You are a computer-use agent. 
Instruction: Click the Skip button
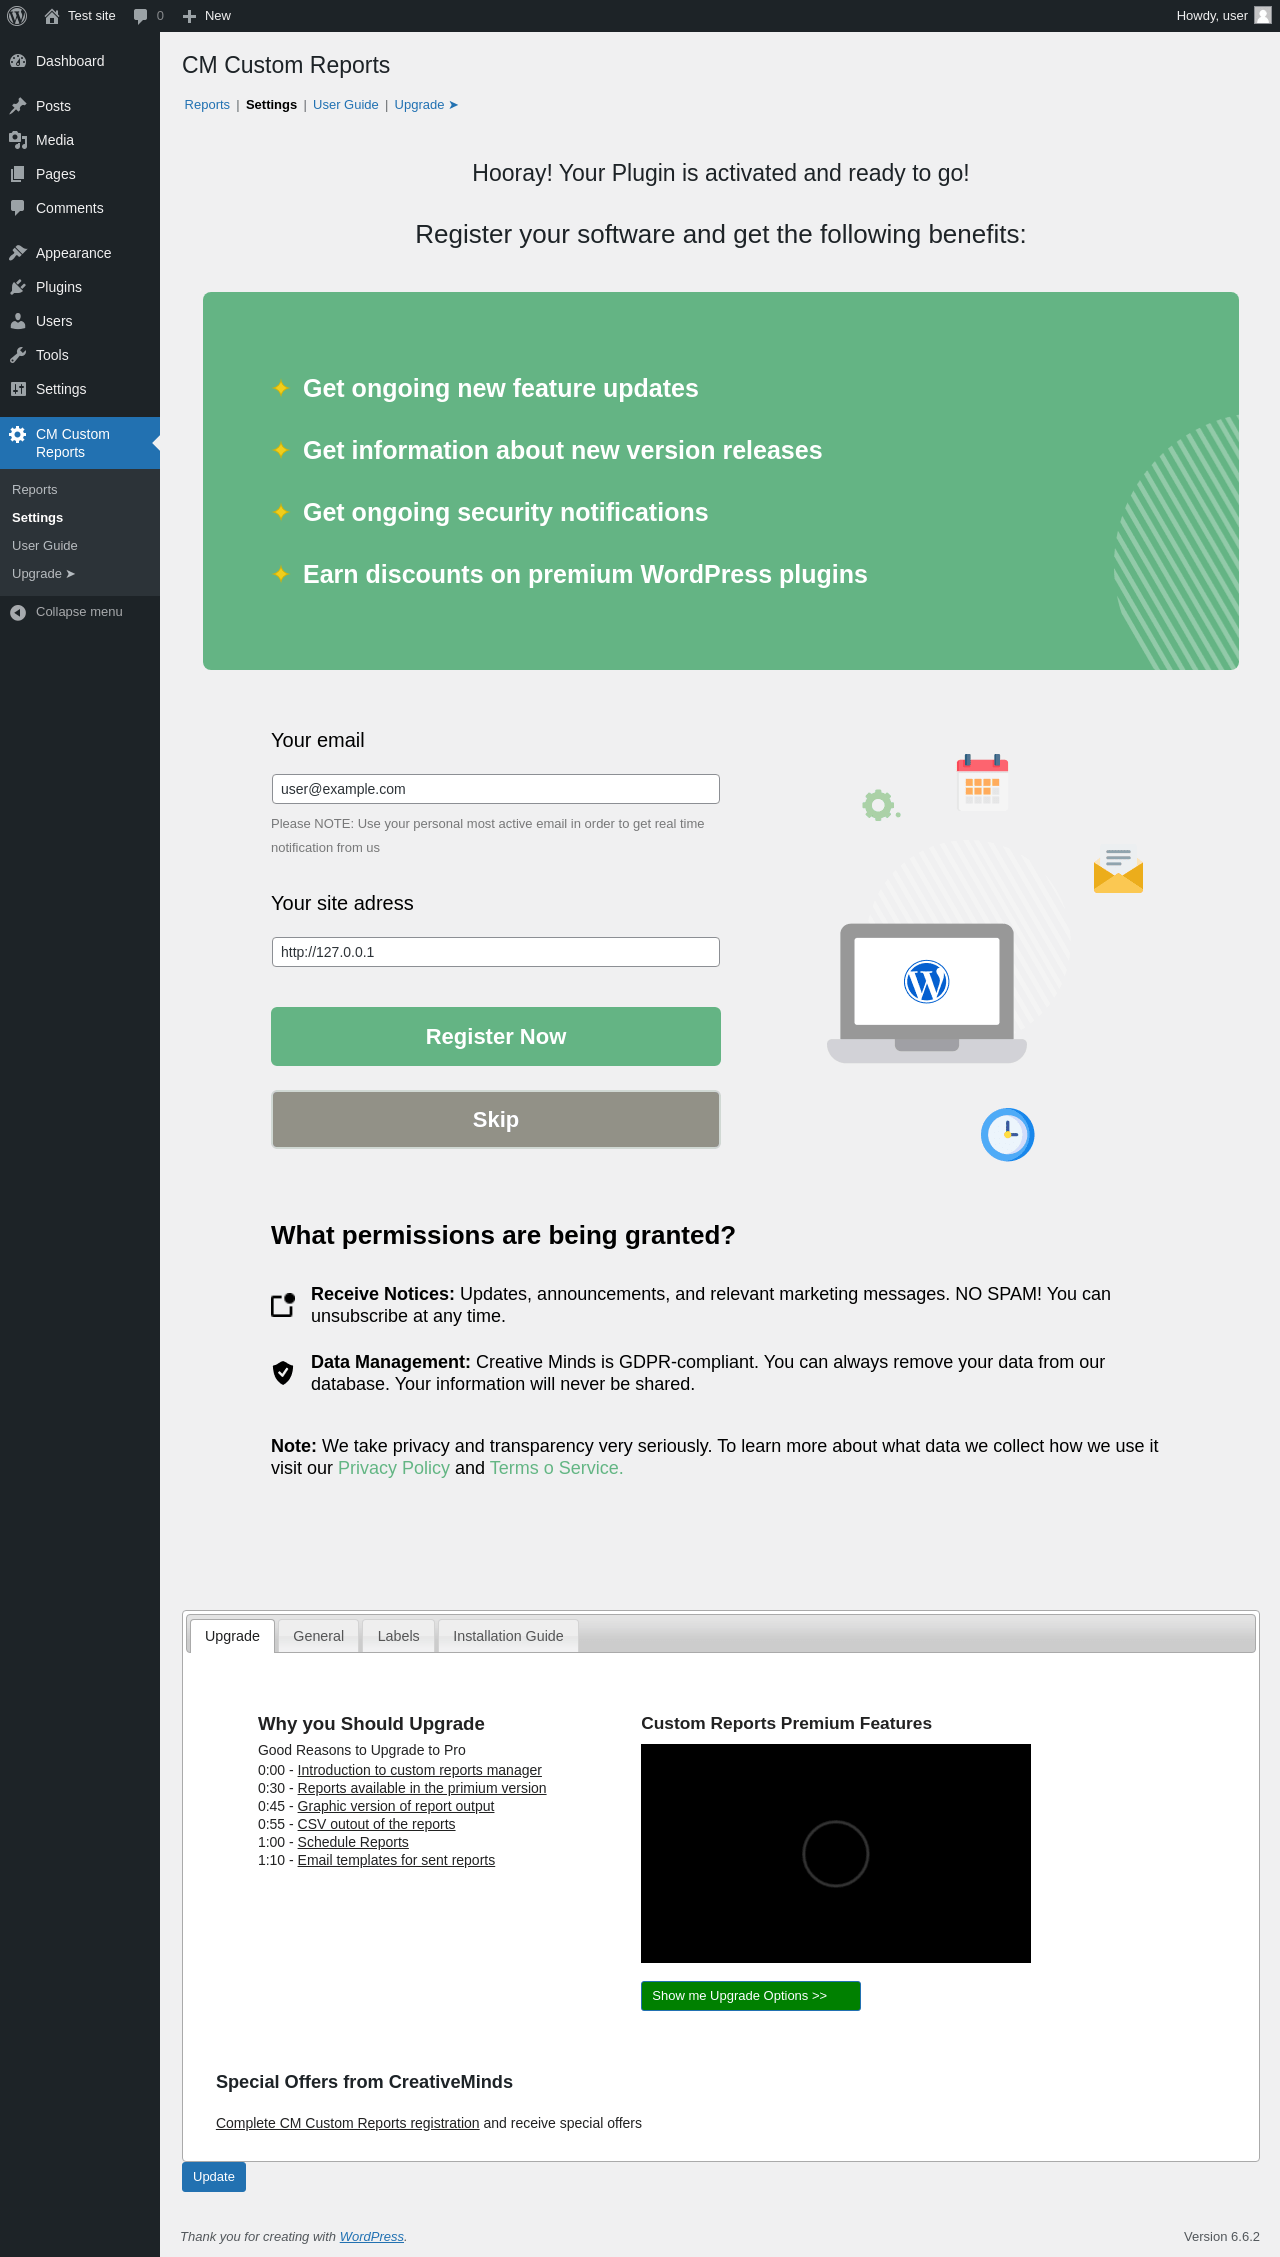pos(496,1120)
